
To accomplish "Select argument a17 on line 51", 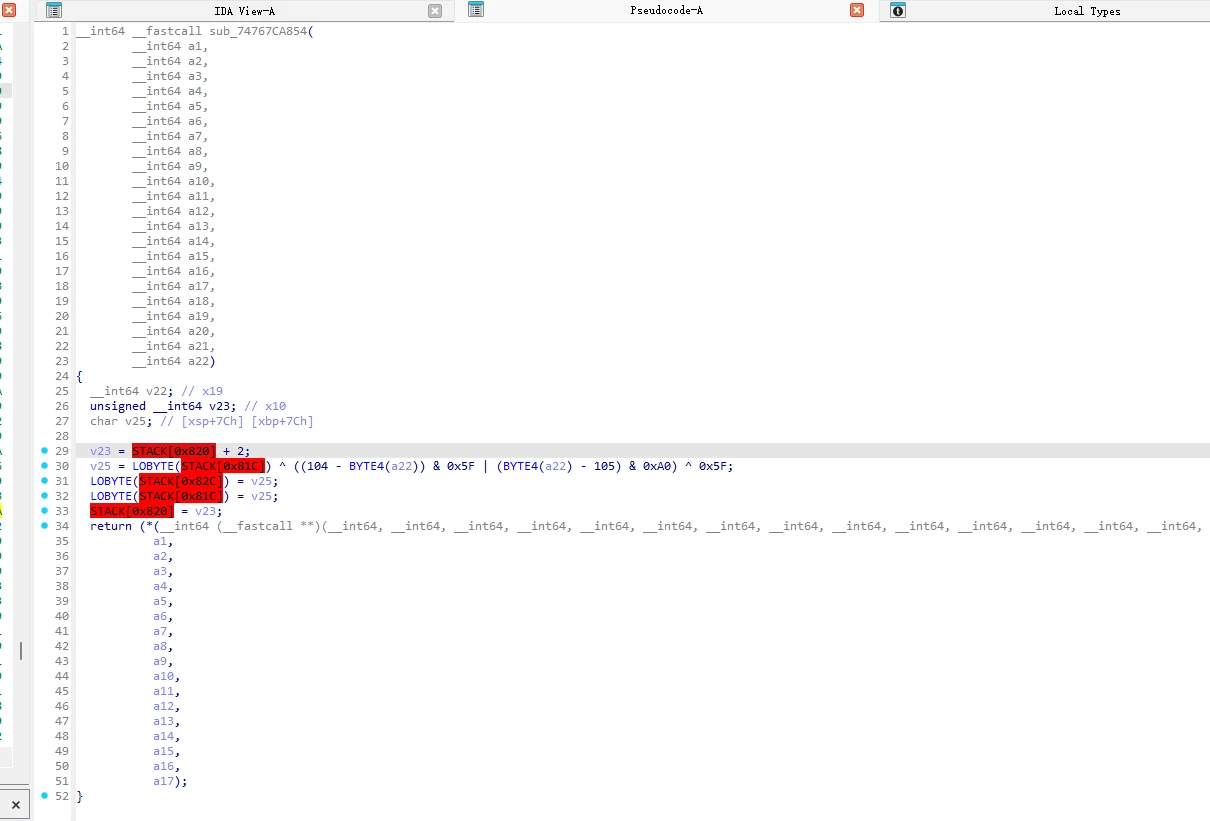I will [x=163, y=781].
